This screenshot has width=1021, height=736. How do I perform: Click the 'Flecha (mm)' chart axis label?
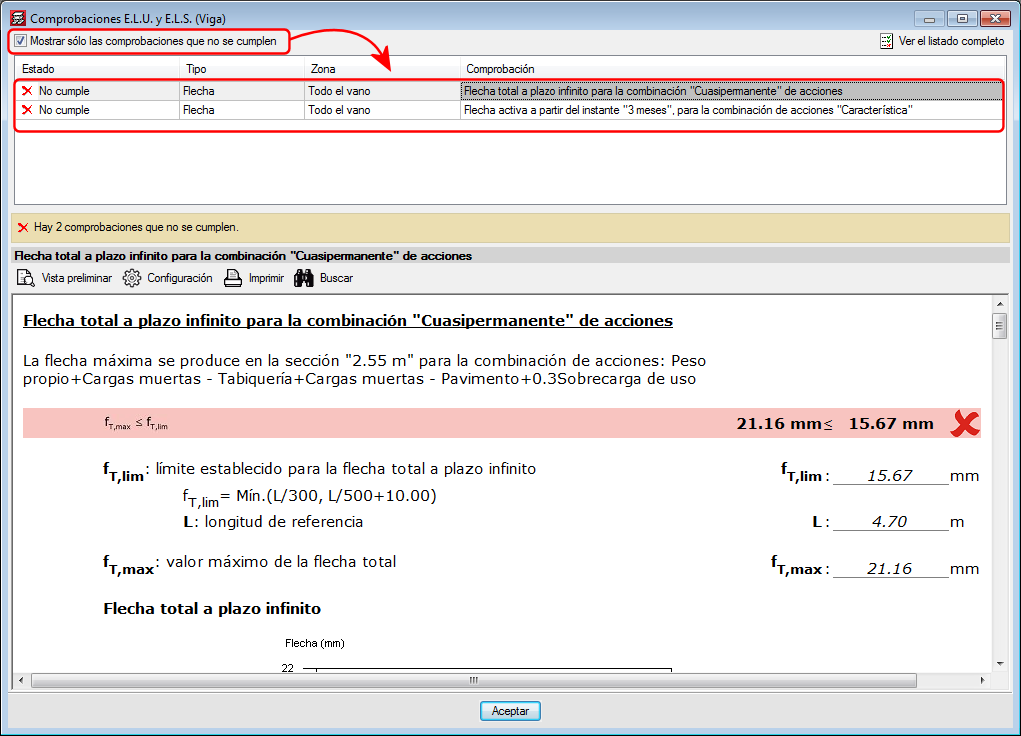point(315,644)
